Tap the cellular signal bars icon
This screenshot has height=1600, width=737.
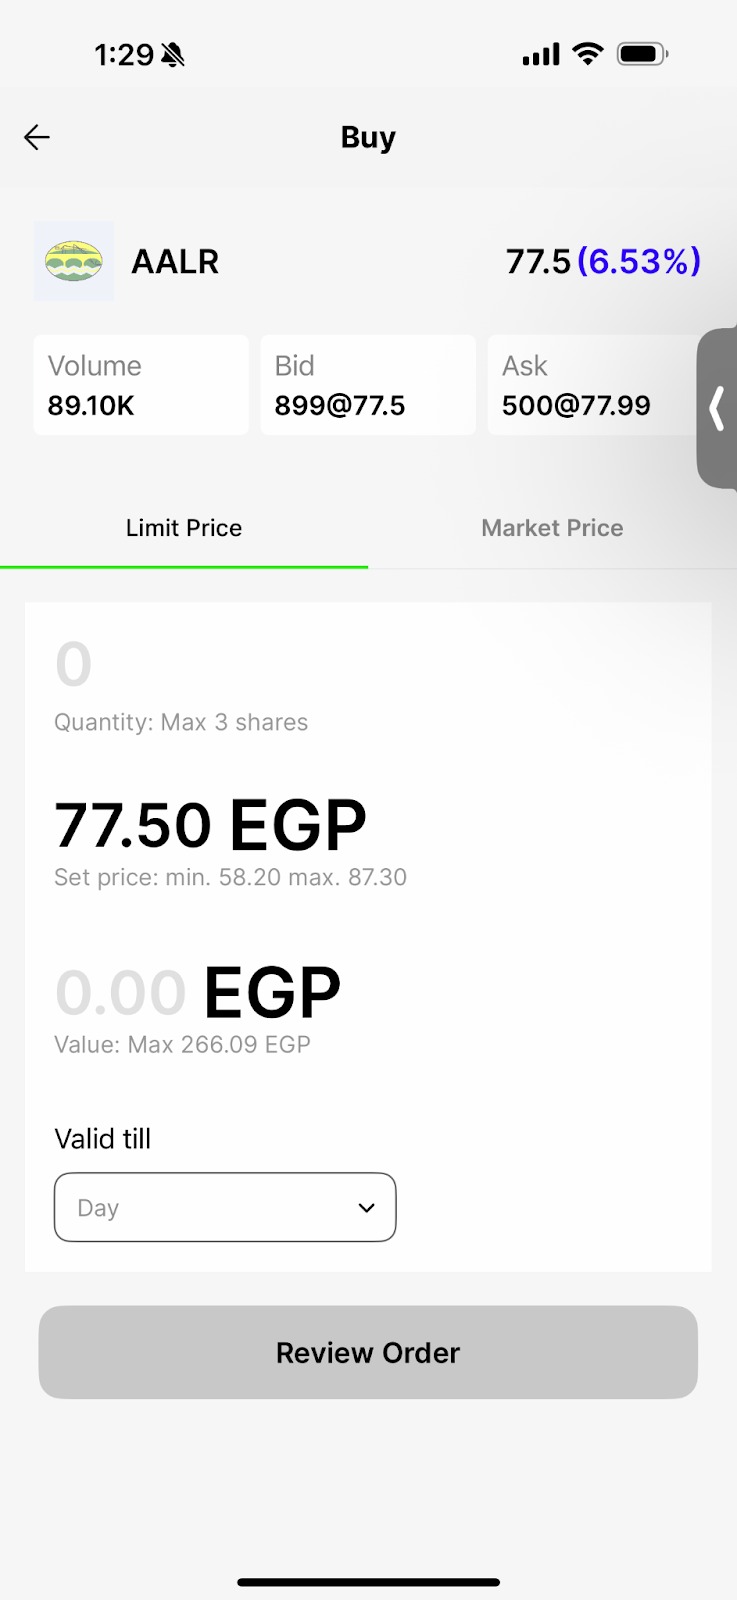(x=541, y=55)
